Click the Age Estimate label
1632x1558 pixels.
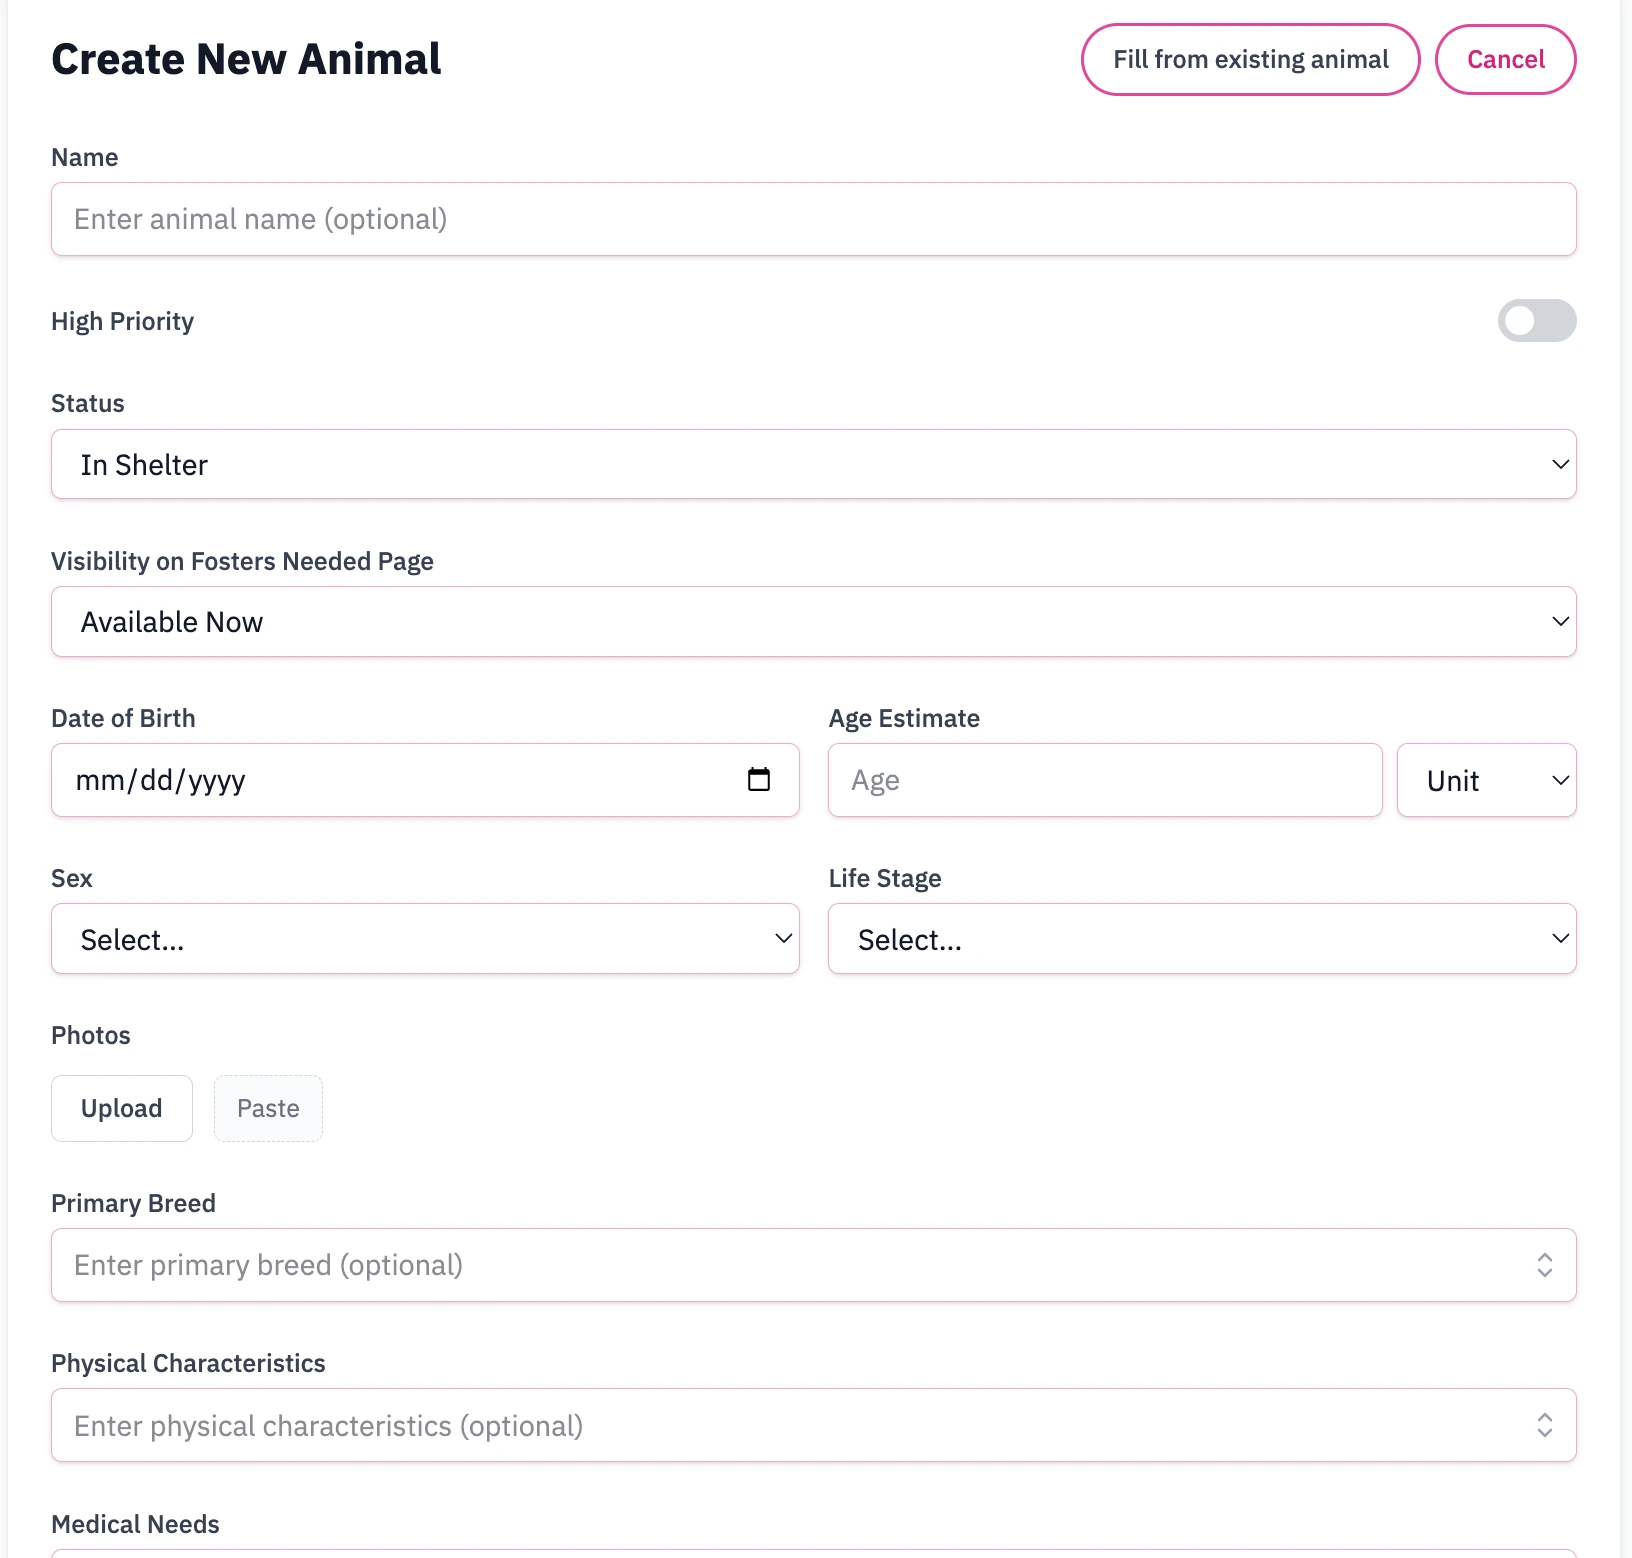[x=904, y=718]
